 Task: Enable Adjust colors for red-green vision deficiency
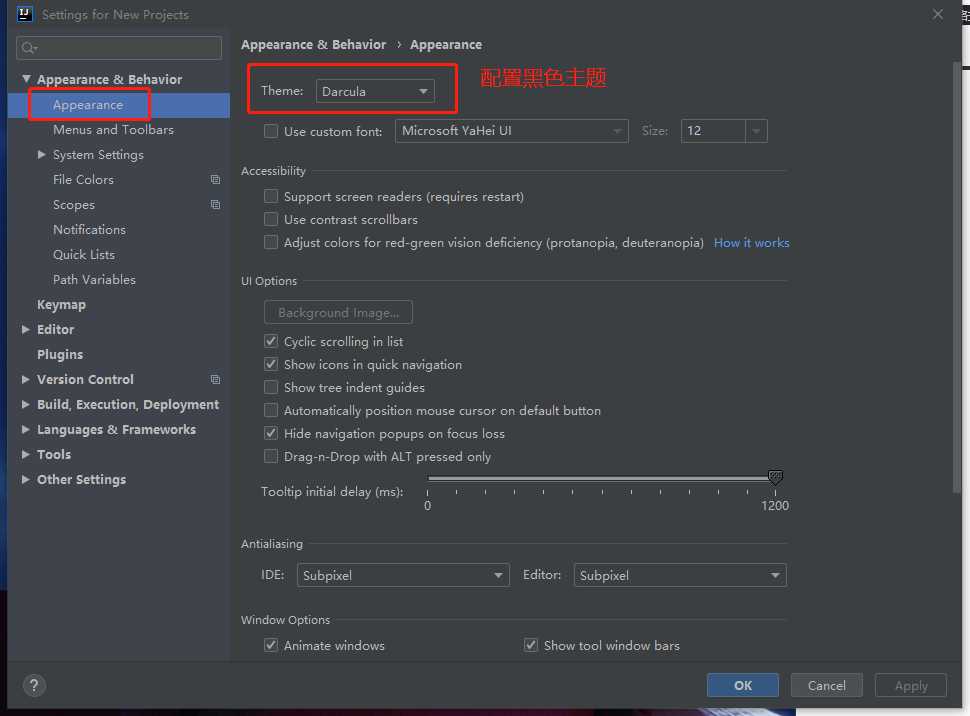(x=271, y=242)
